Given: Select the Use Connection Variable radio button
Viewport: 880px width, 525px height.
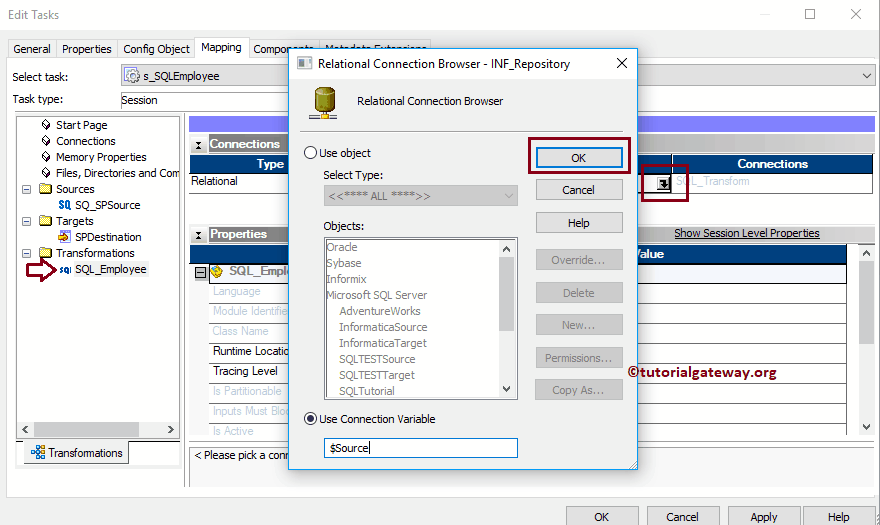Looking at the screenshot, I should point(310,419).
